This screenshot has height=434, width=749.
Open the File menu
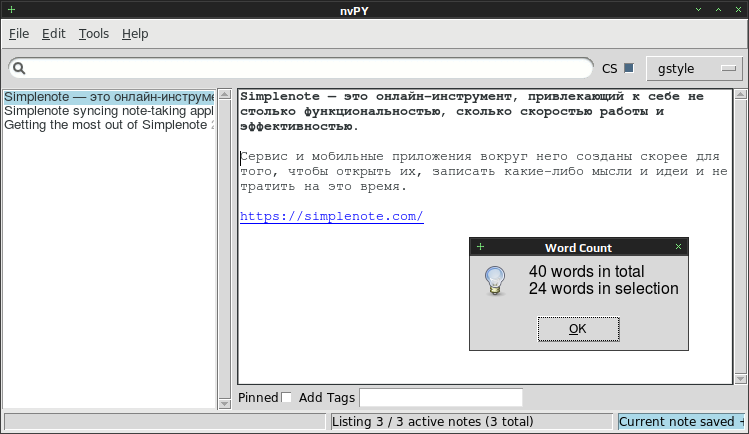[19, 34]
